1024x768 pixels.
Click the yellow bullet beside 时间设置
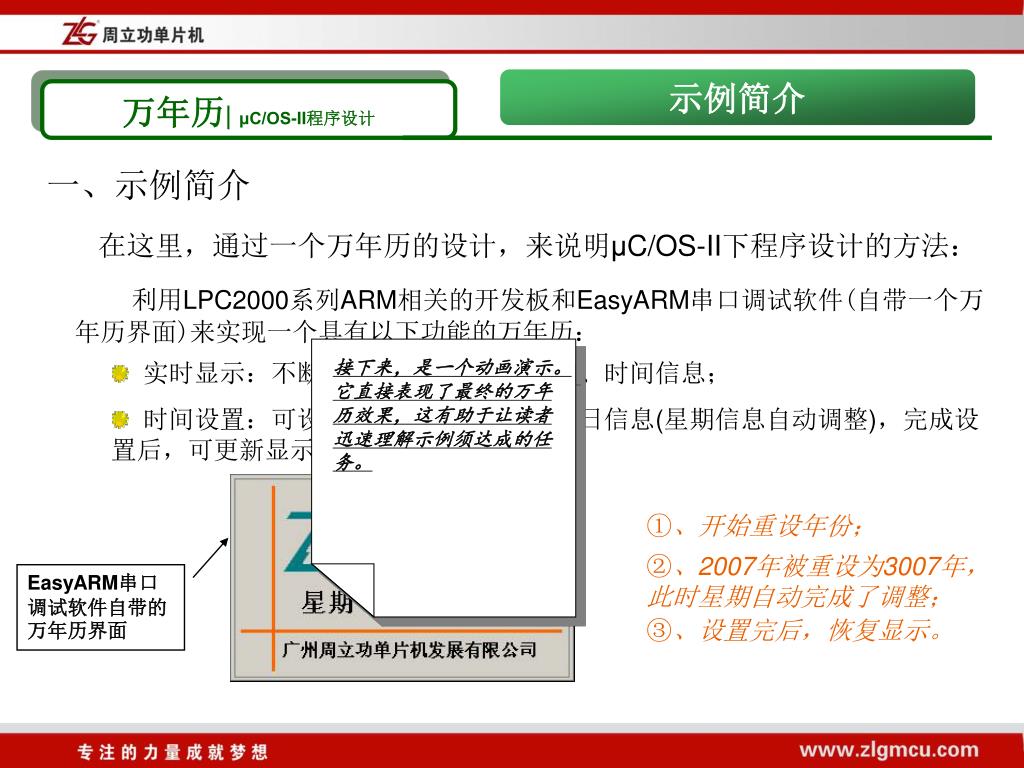point(120,419)
